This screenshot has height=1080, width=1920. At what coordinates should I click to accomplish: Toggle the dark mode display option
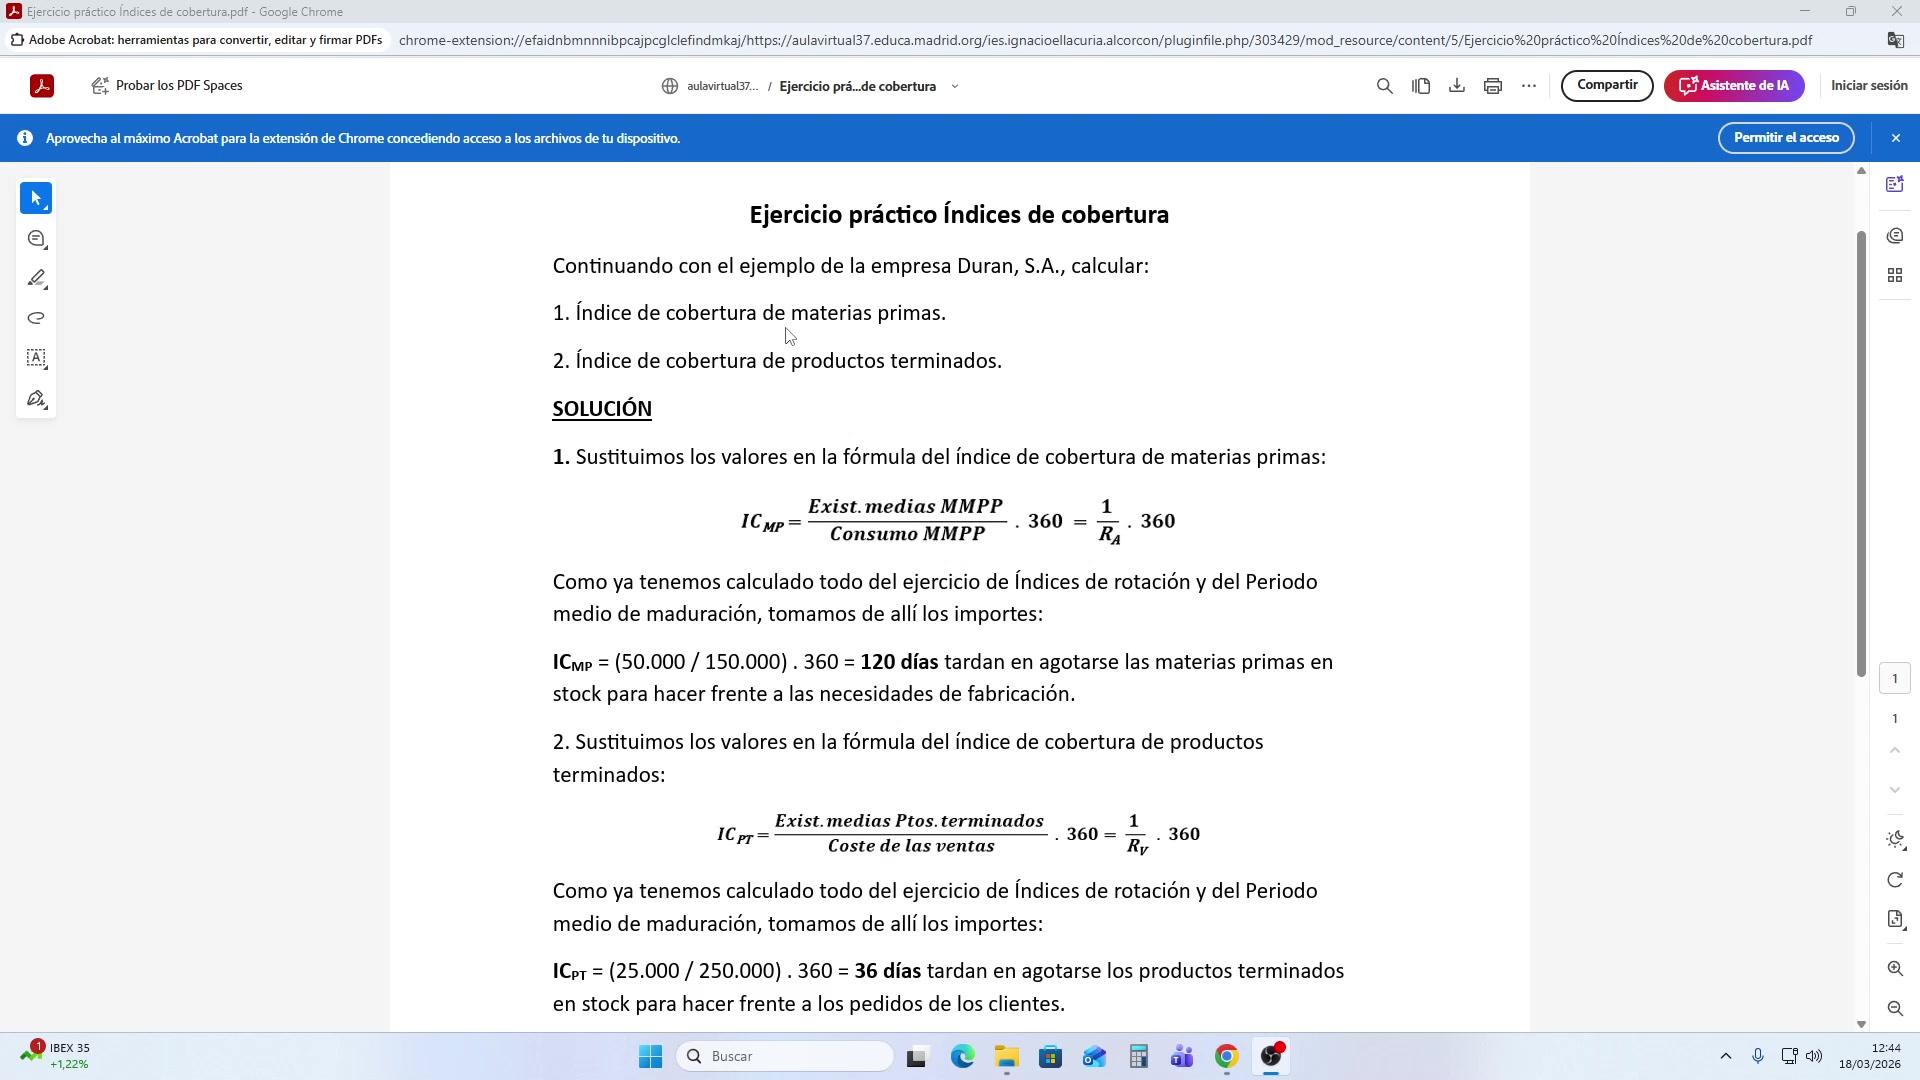click(x=1894, y=840)
